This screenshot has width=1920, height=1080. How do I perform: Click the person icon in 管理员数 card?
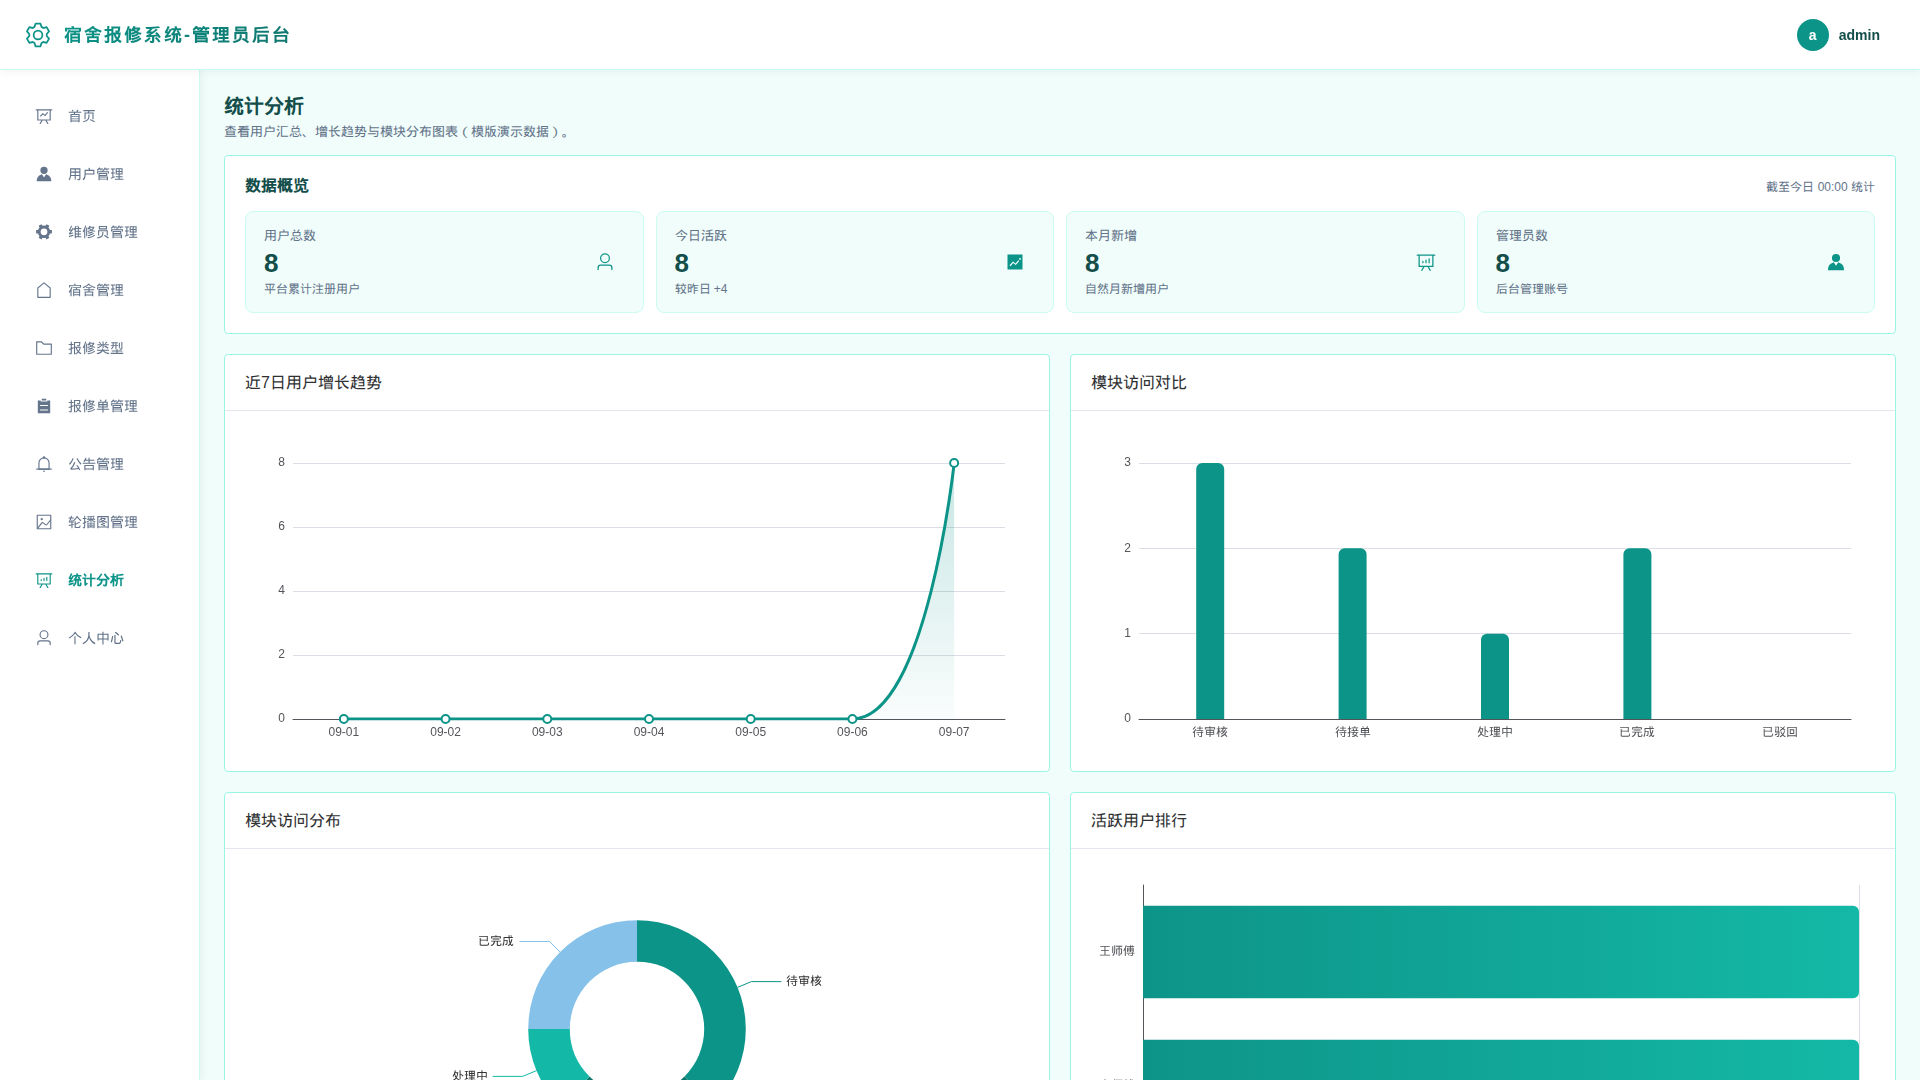[1836, 262]
